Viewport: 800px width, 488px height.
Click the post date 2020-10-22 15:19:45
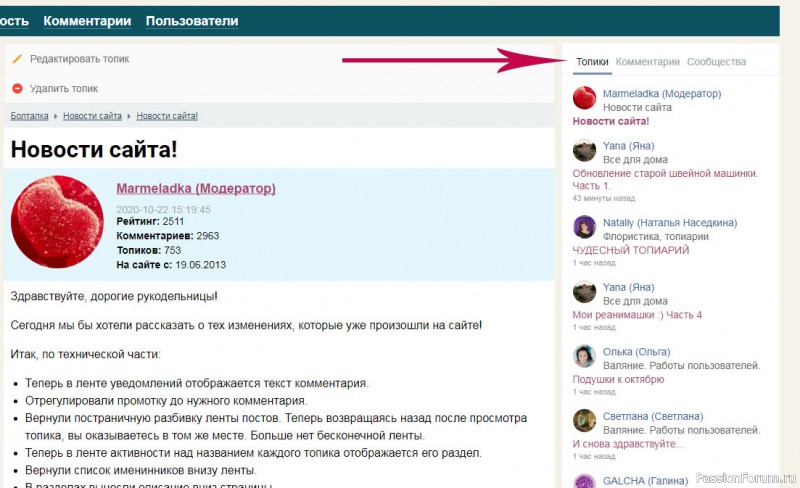point(163,209)
